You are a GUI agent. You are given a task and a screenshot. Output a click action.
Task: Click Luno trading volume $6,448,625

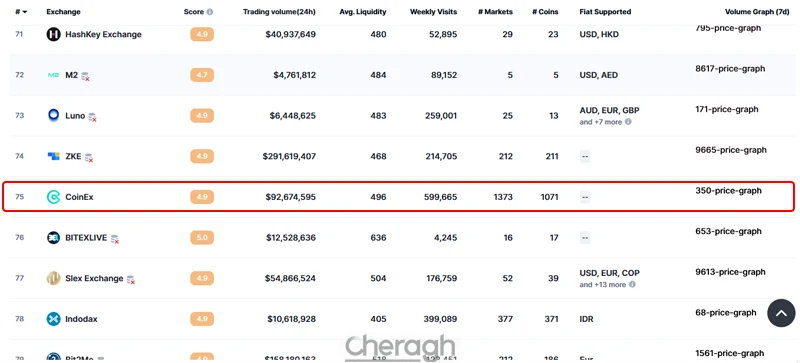(293, 115)
